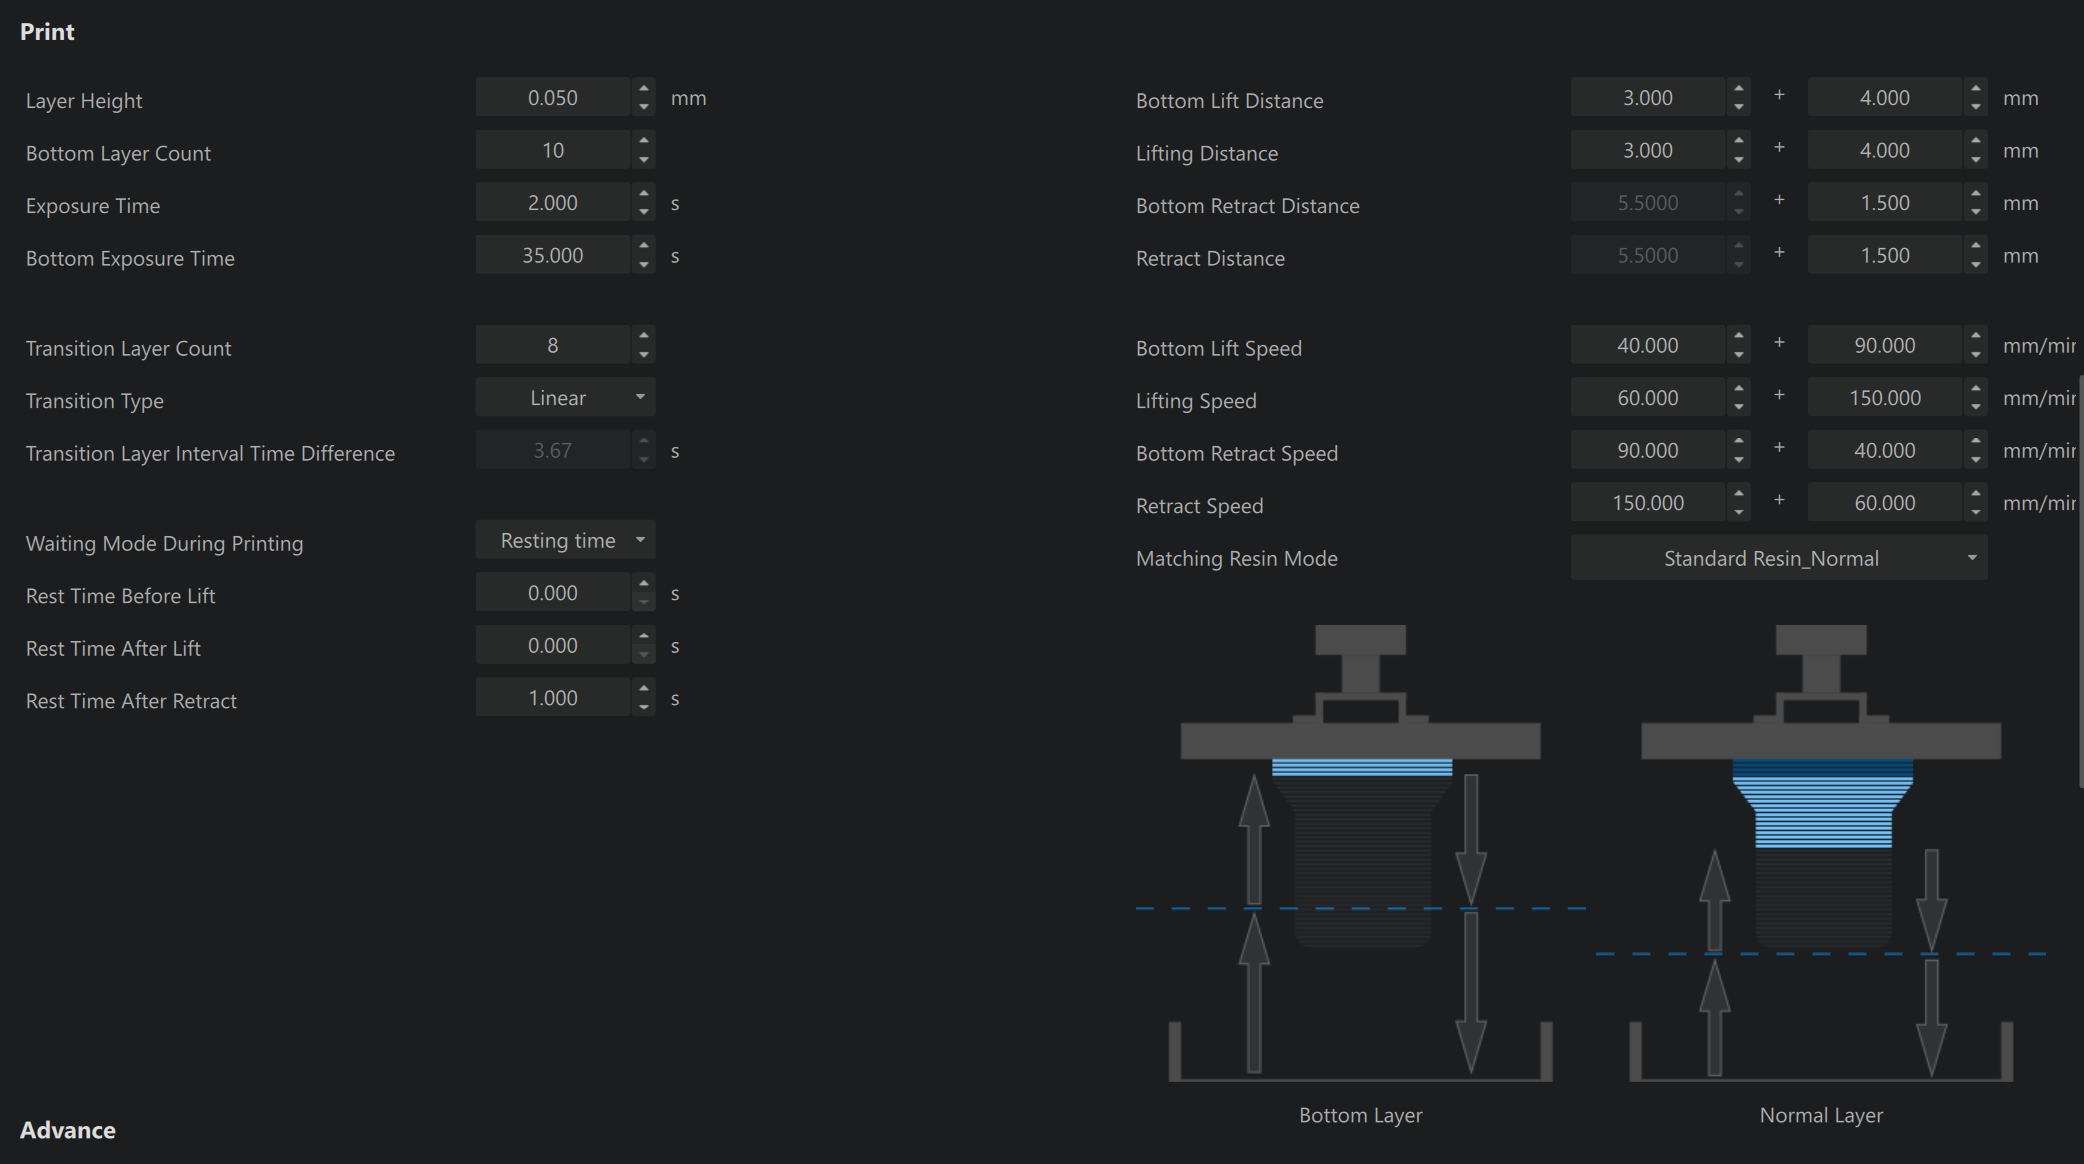The image size is (2084, 1164).
Task: Open the Transition Type dropdown
Action: coord(565,398)
